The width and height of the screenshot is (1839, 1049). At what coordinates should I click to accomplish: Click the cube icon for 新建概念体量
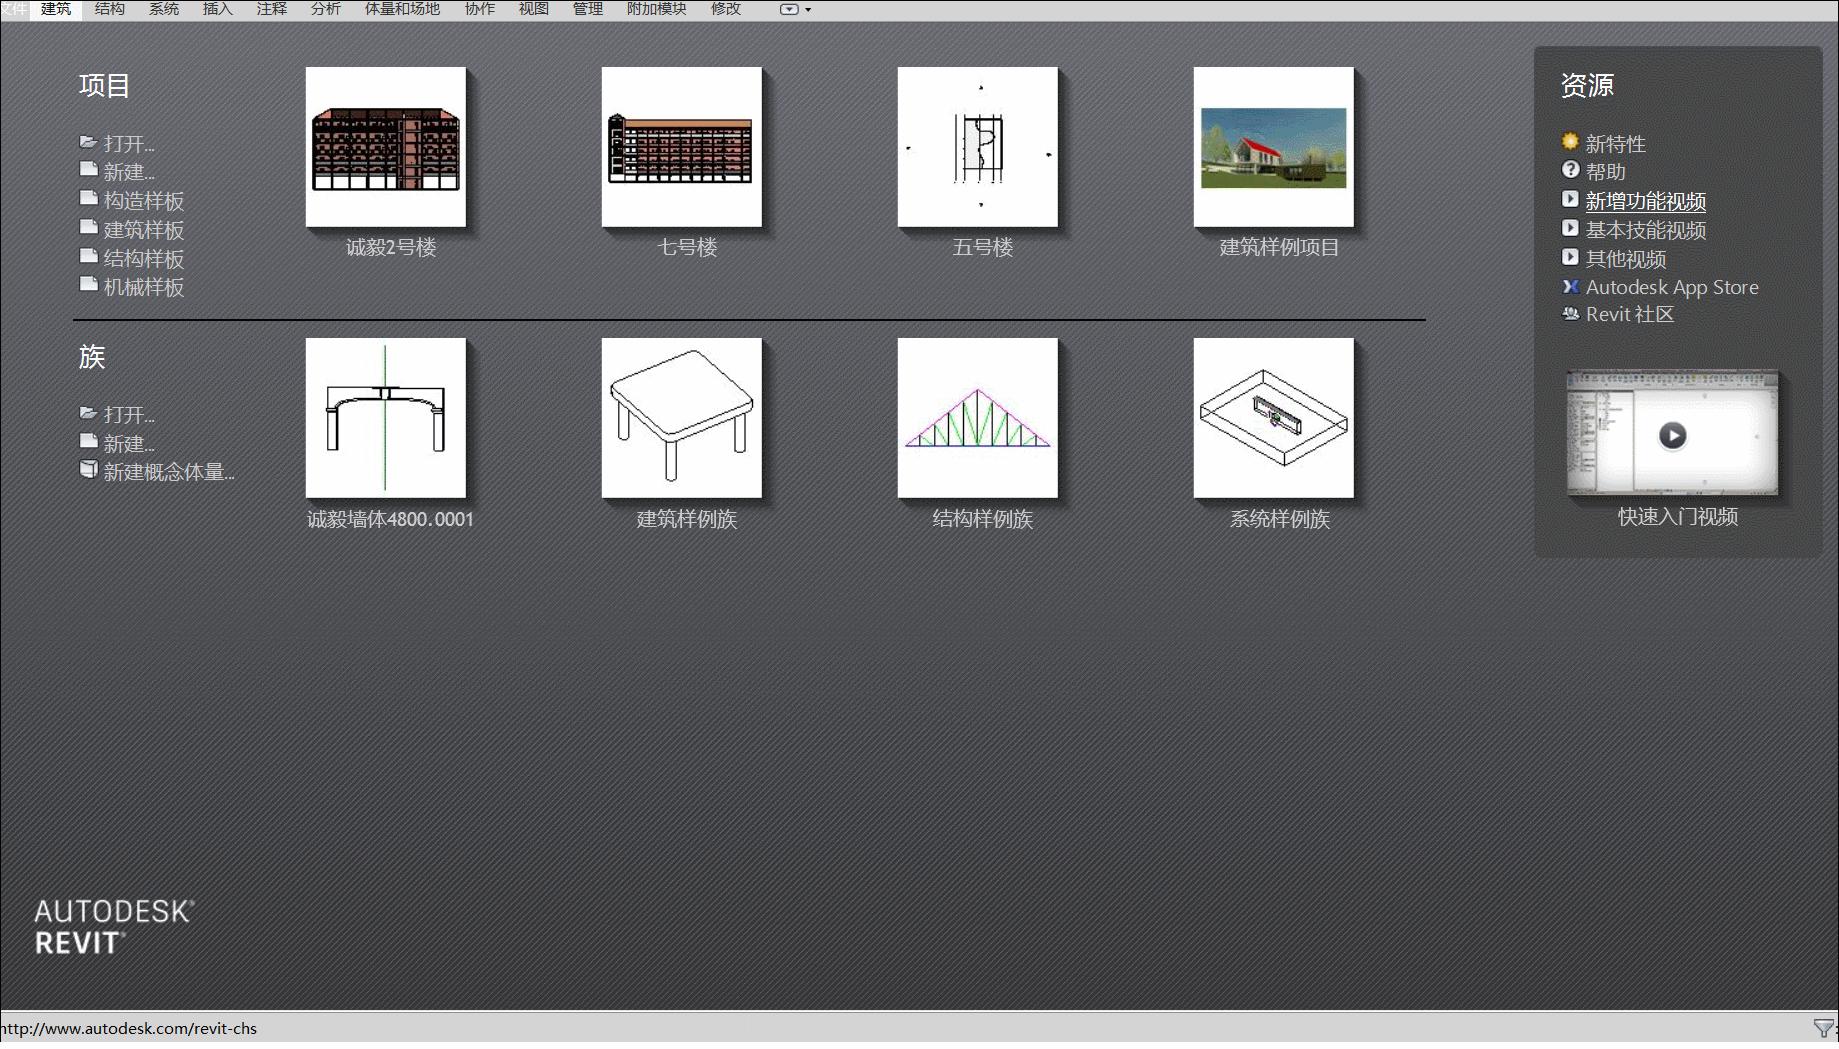(x=88, y=469)
